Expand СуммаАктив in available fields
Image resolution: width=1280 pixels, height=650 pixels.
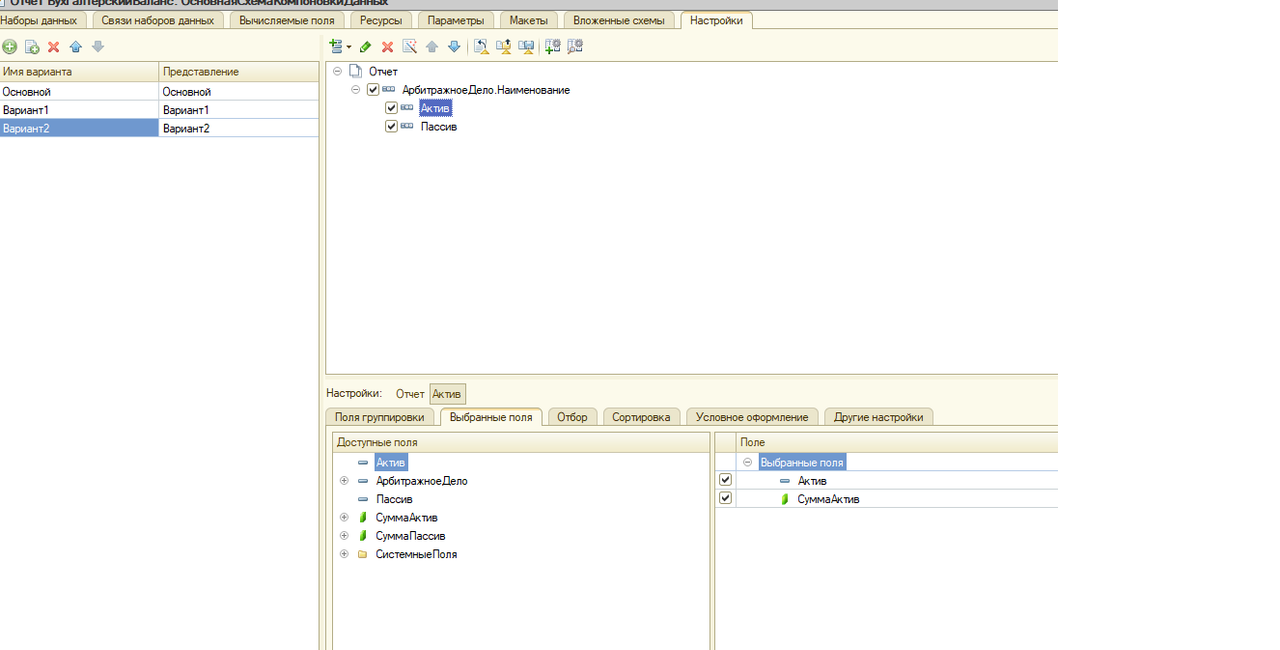(344, 518)
